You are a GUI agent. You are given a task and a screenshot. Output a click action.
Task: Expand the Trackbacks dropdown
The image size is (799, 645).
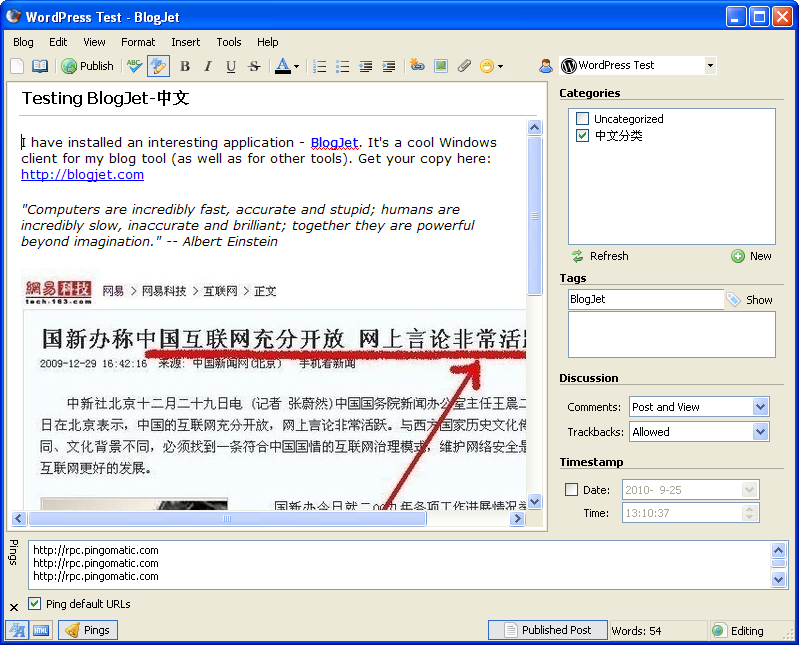[760, 432]
